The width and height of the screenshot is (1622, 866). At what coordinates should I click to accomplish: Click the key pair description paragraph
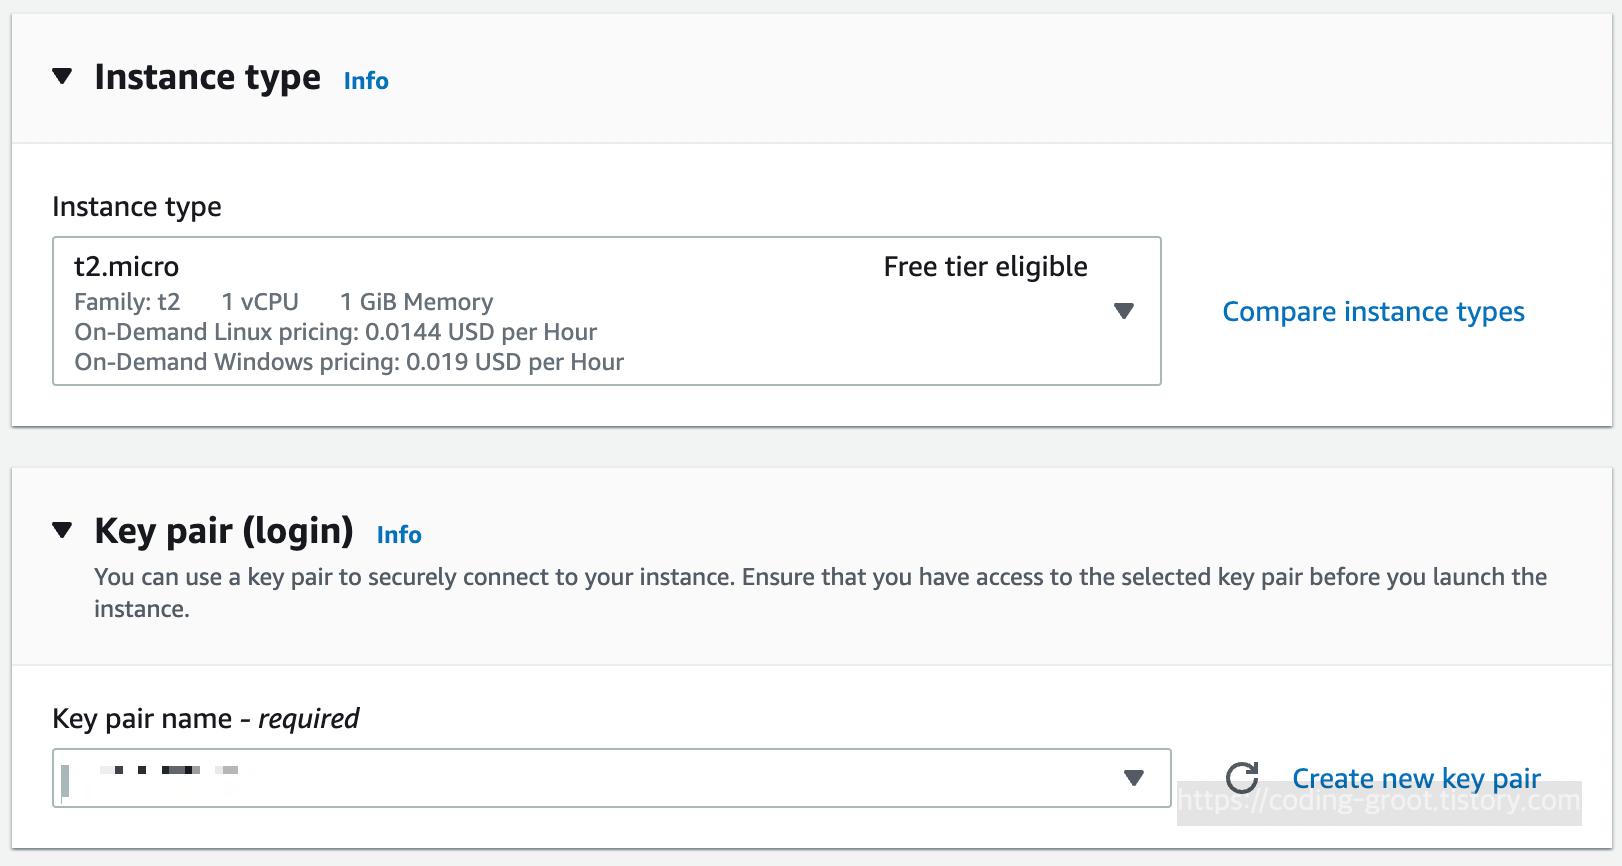[820, 578]
